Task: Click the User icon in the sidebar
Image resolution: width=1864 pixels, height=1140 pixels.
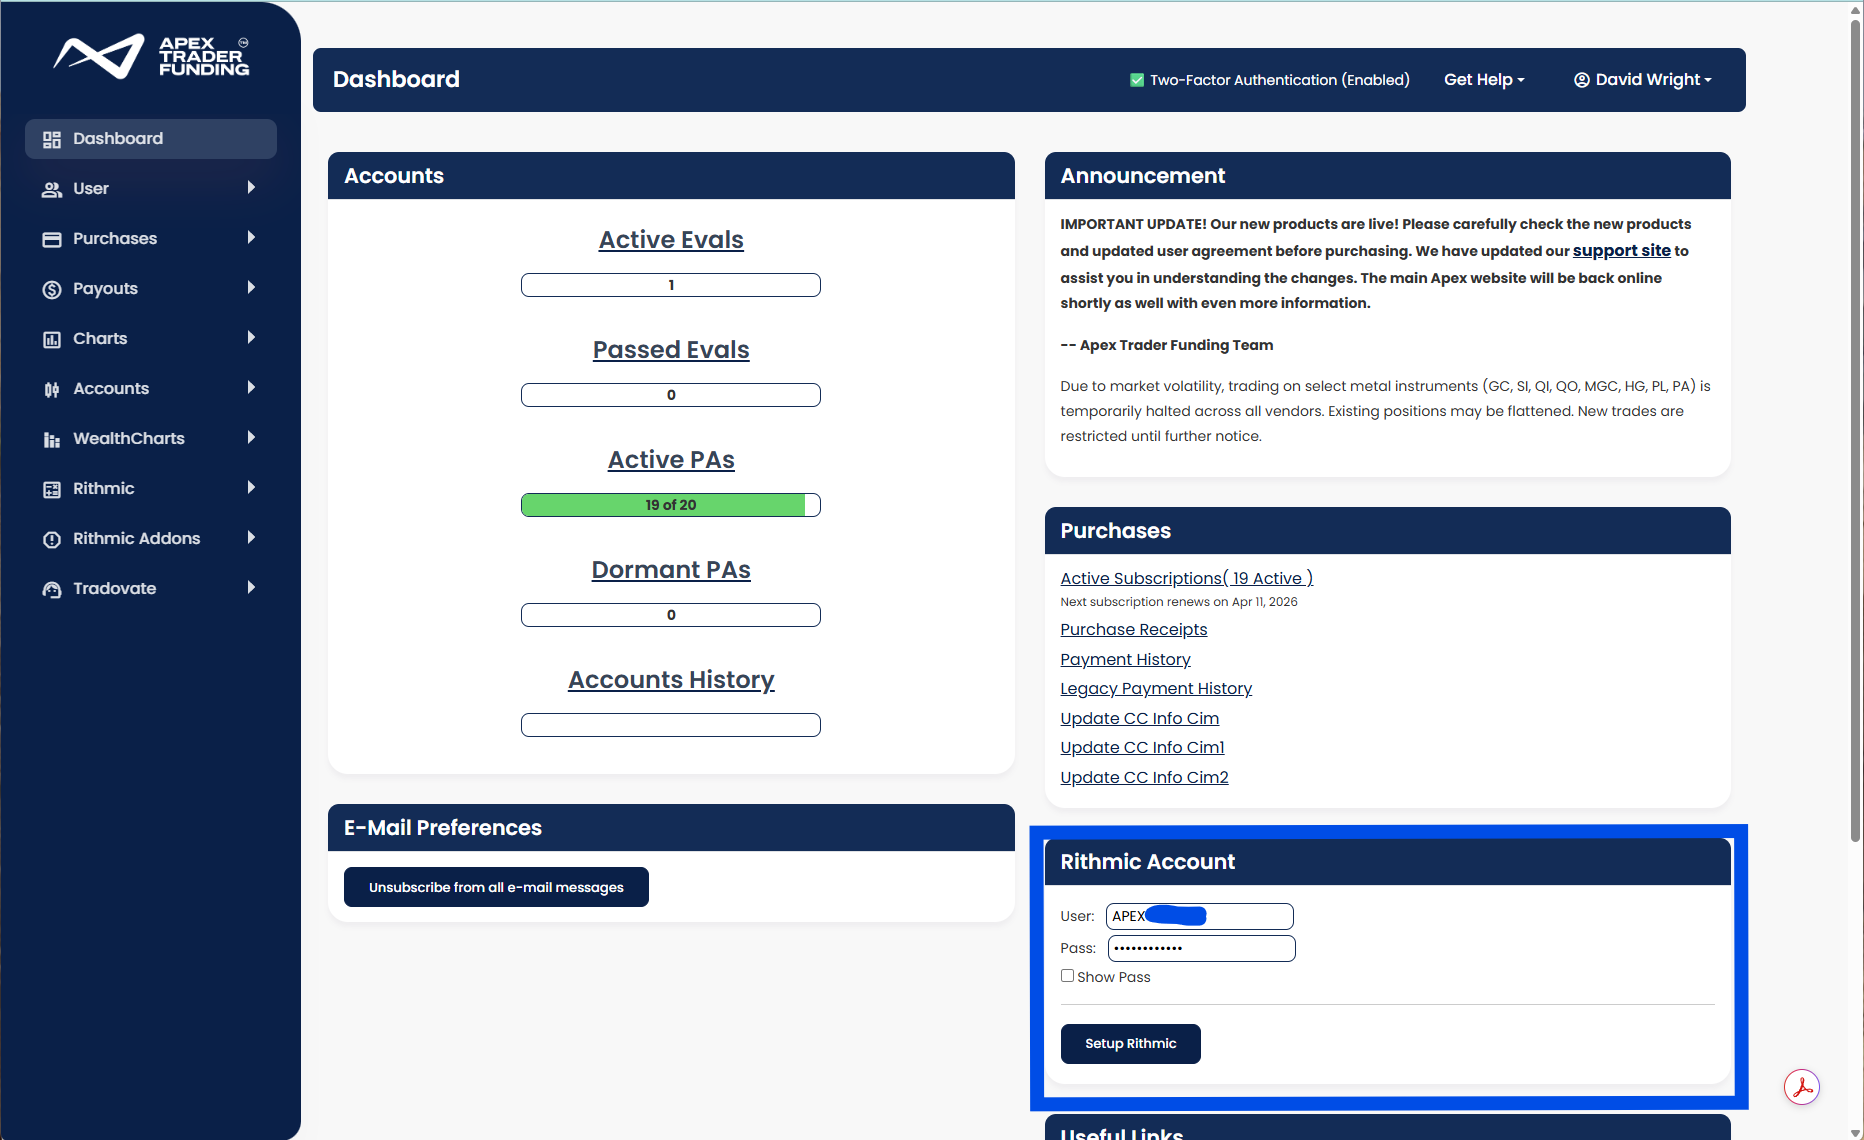Action: [52, 188]
